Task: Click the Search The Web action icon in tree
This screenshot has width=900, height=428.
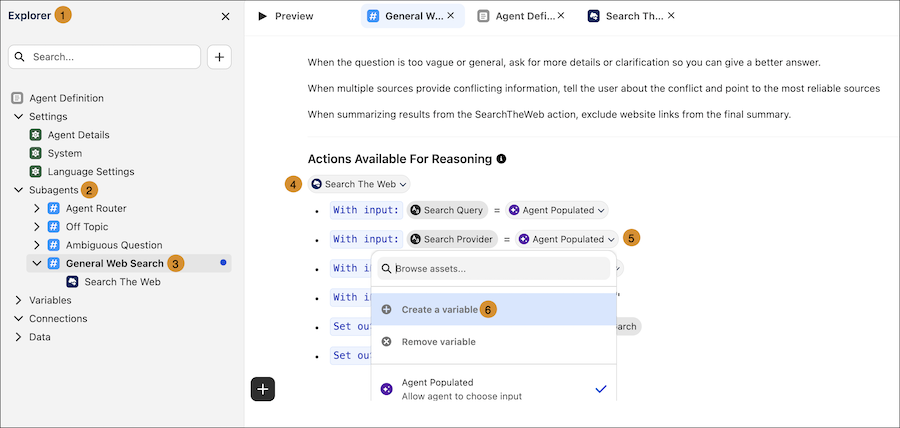Action: [72, 282]
